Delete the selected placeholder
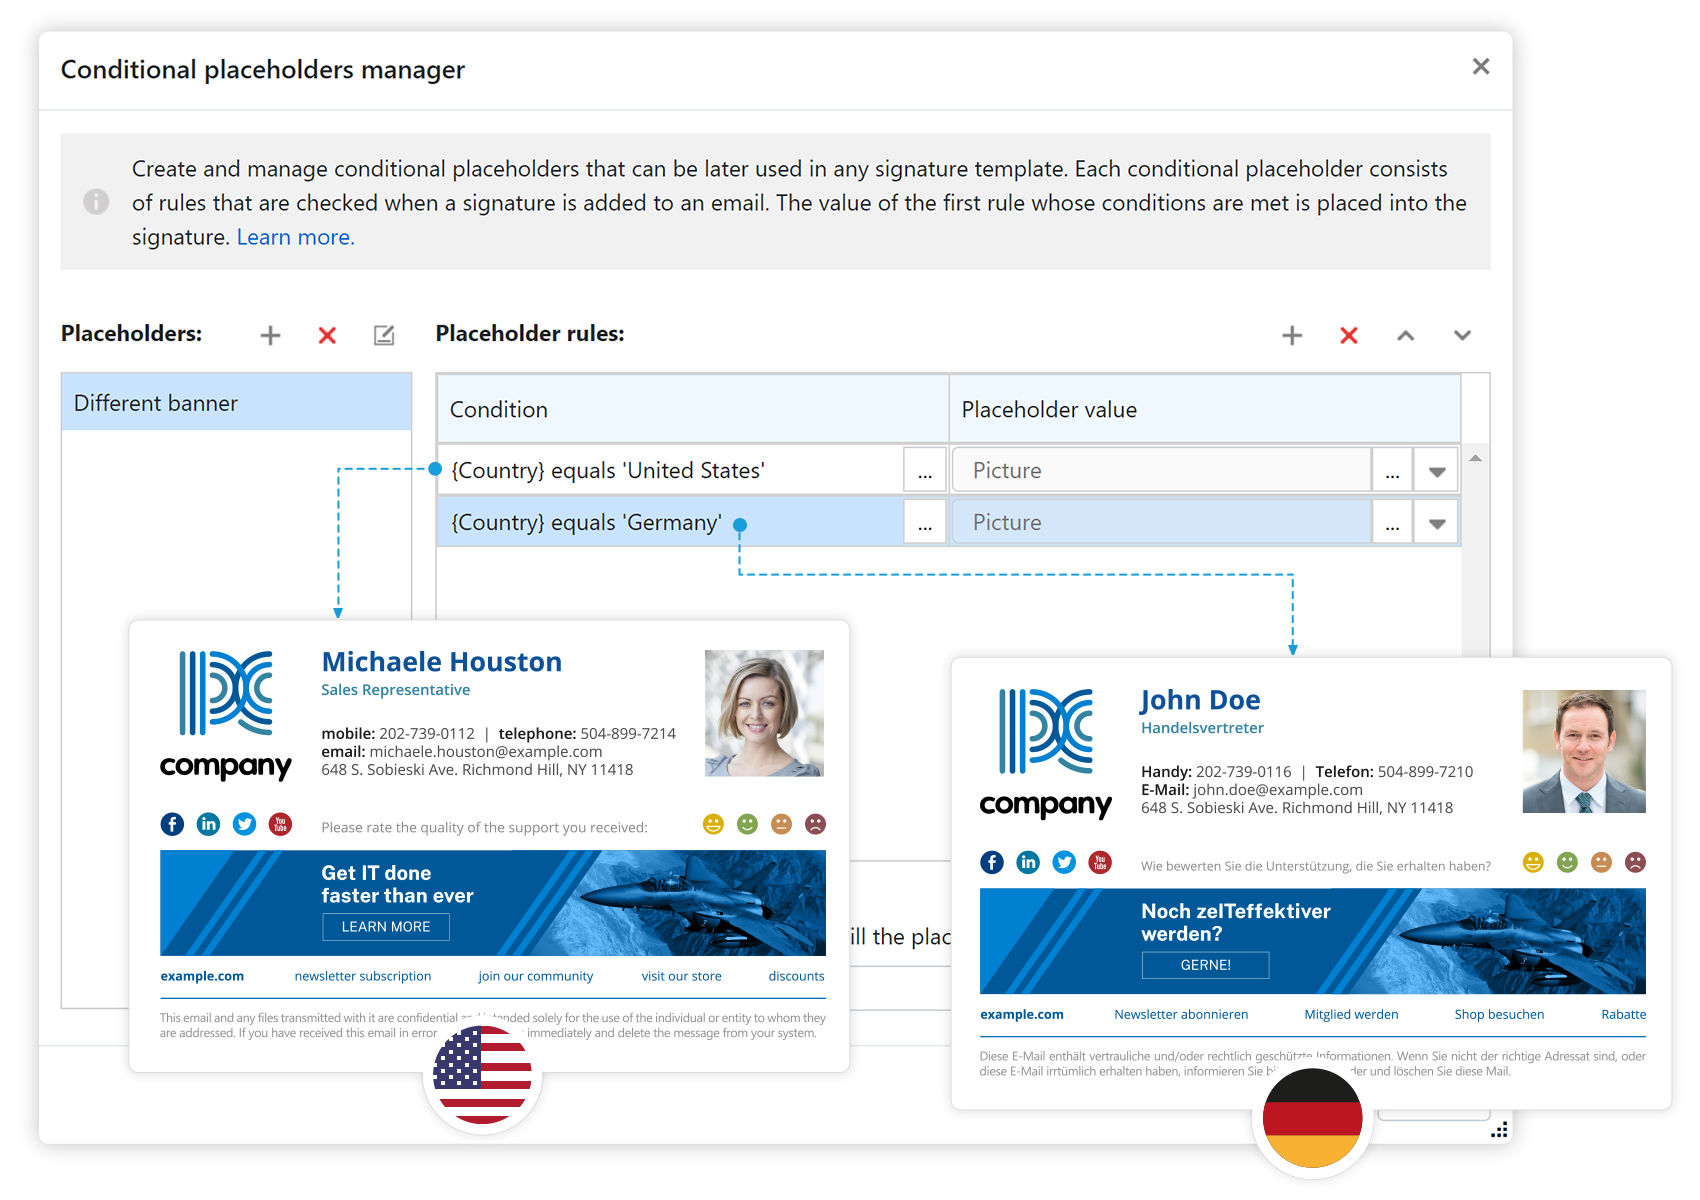Image resolution: width=1700 pixels, height=1200 pixels. pos(326,335)
